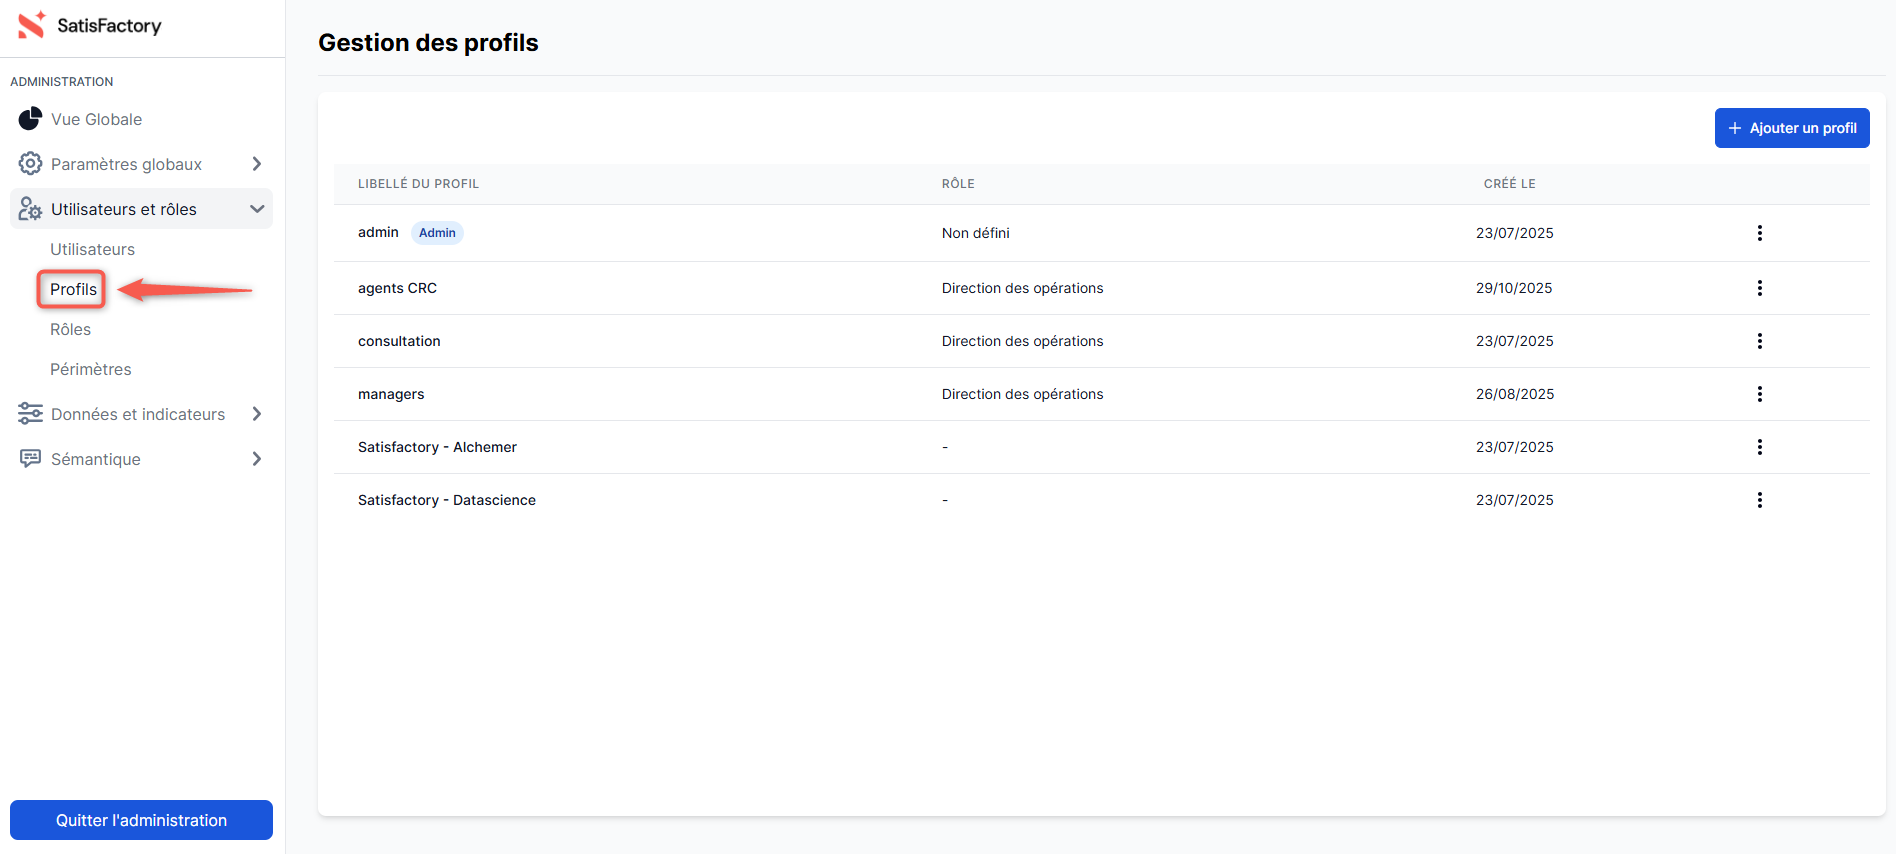Viewport: 1896px width, 854px height.
Task: Expand the Sémantique submenu arrow
Action: pos(257,459)
